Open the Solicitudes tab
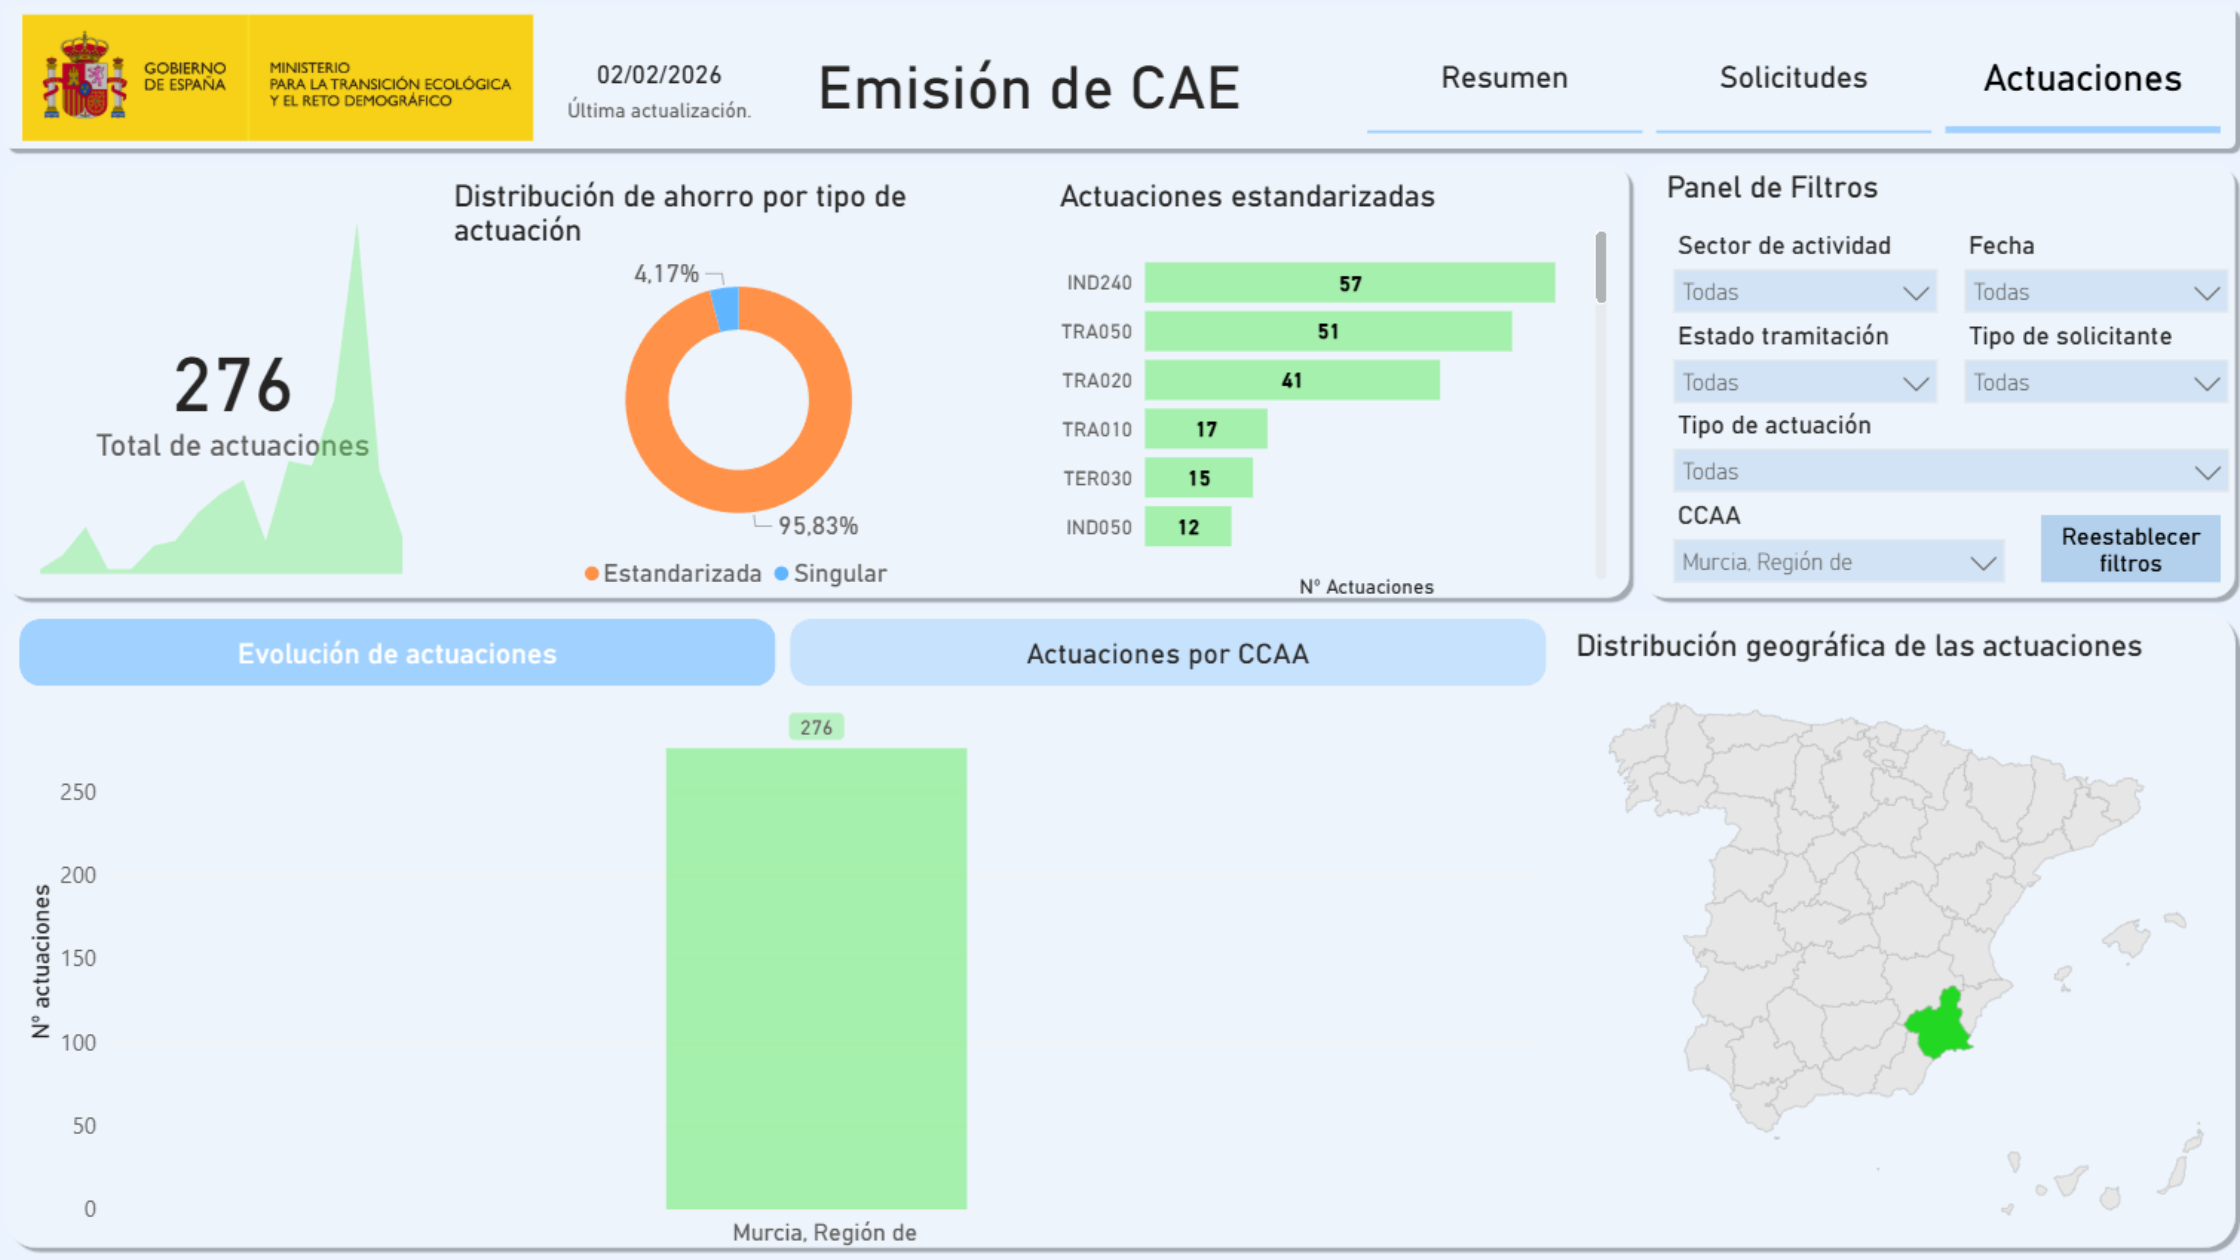Viewport: 2240px width, 1260px height. [1793, 78]
